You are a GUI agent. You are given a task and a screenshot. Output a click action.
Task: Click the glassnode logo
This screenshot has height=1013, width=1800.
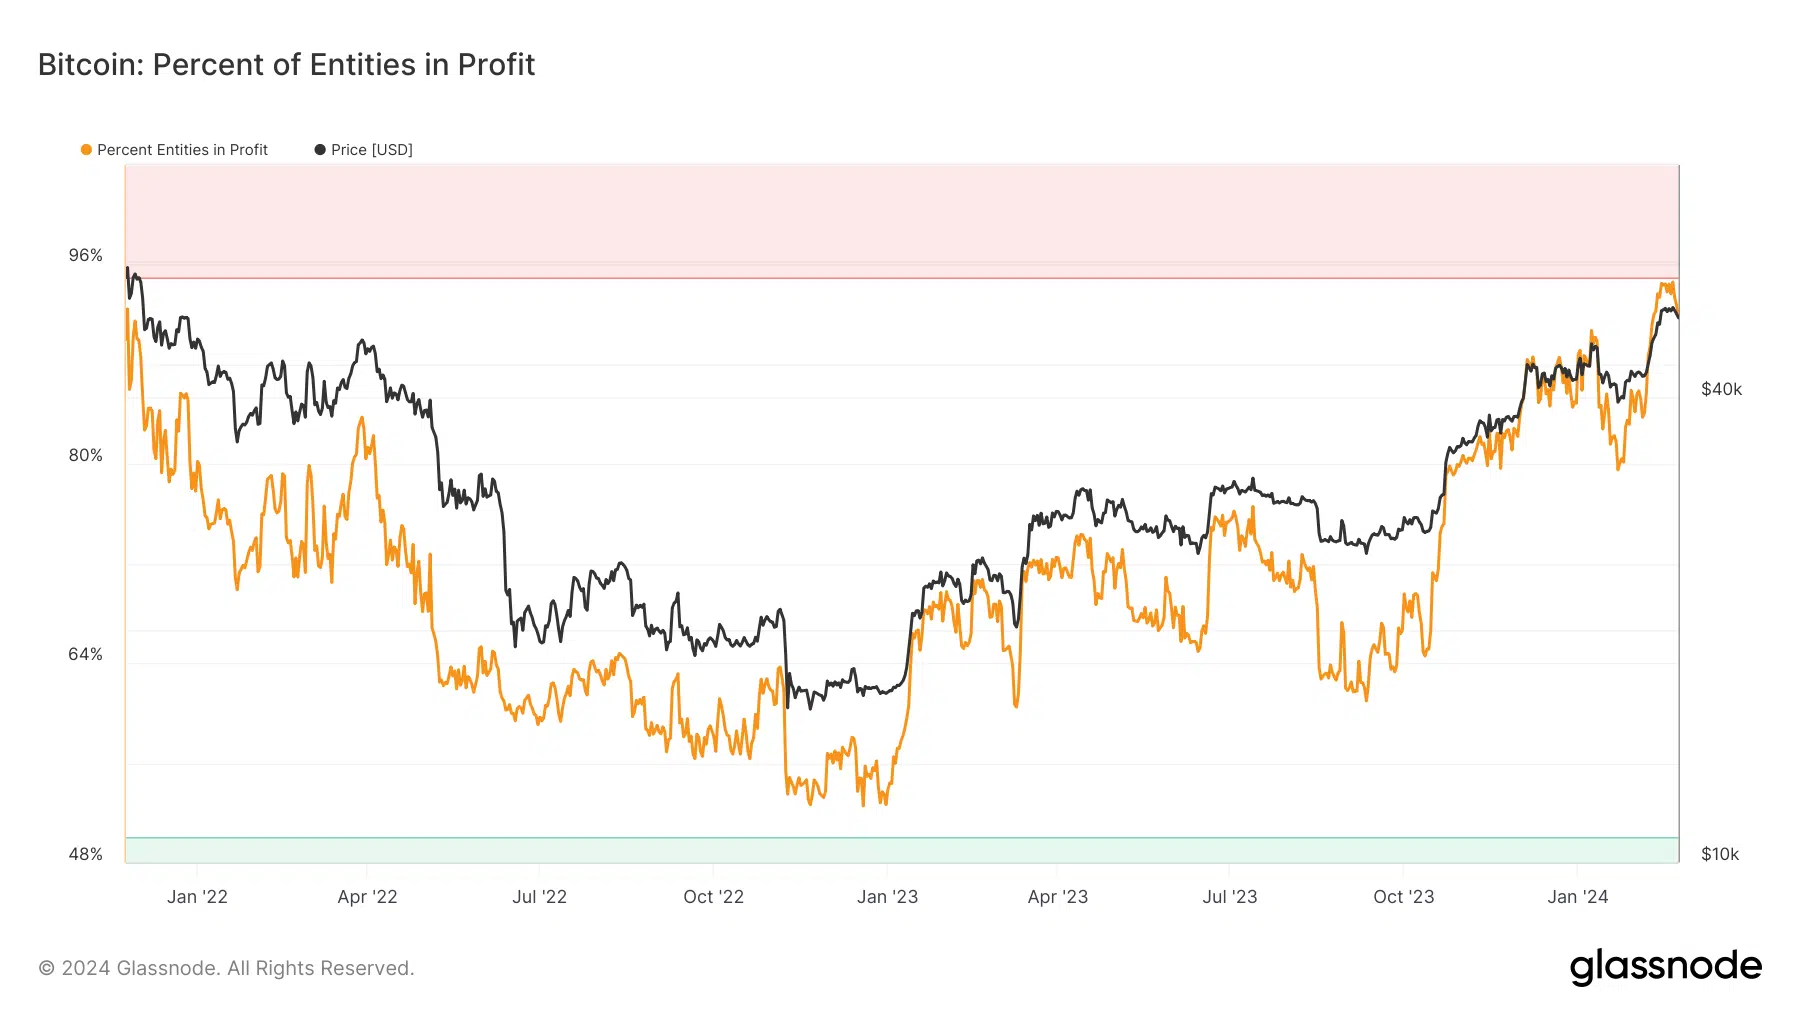(1666, 967)
